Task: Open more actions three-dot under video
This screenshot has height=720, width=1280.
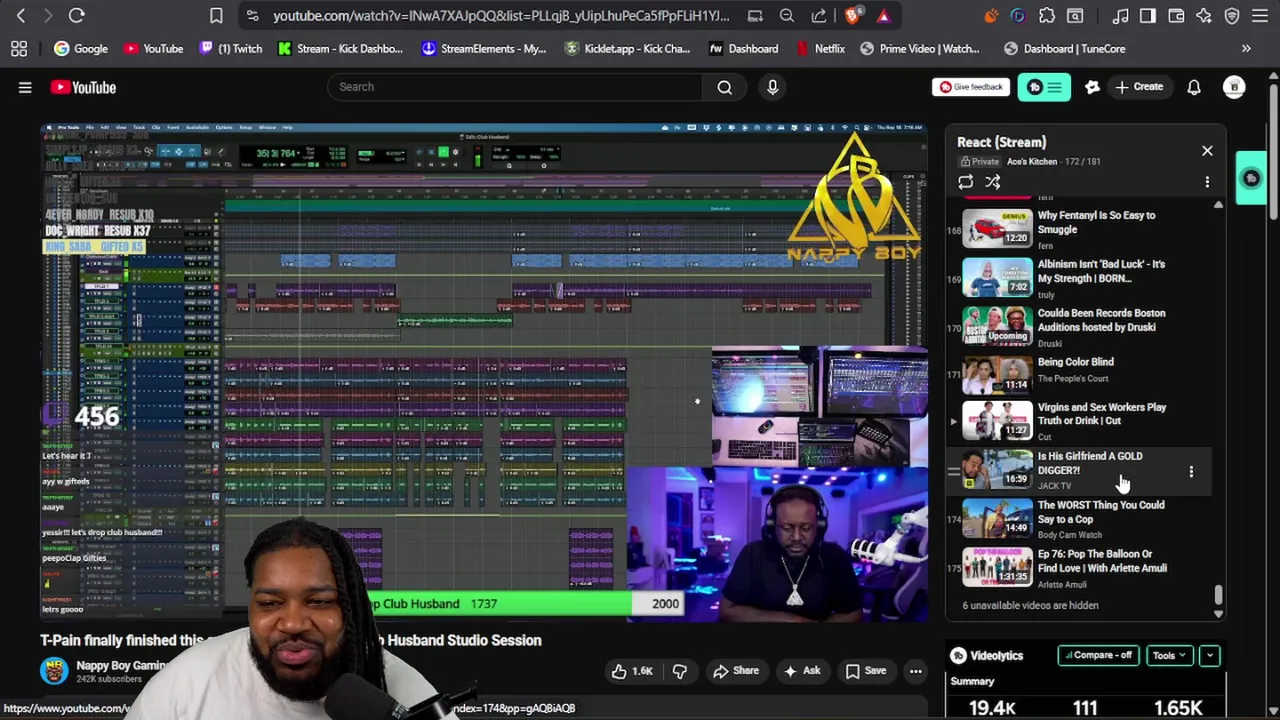Action: tap(915, 671)
